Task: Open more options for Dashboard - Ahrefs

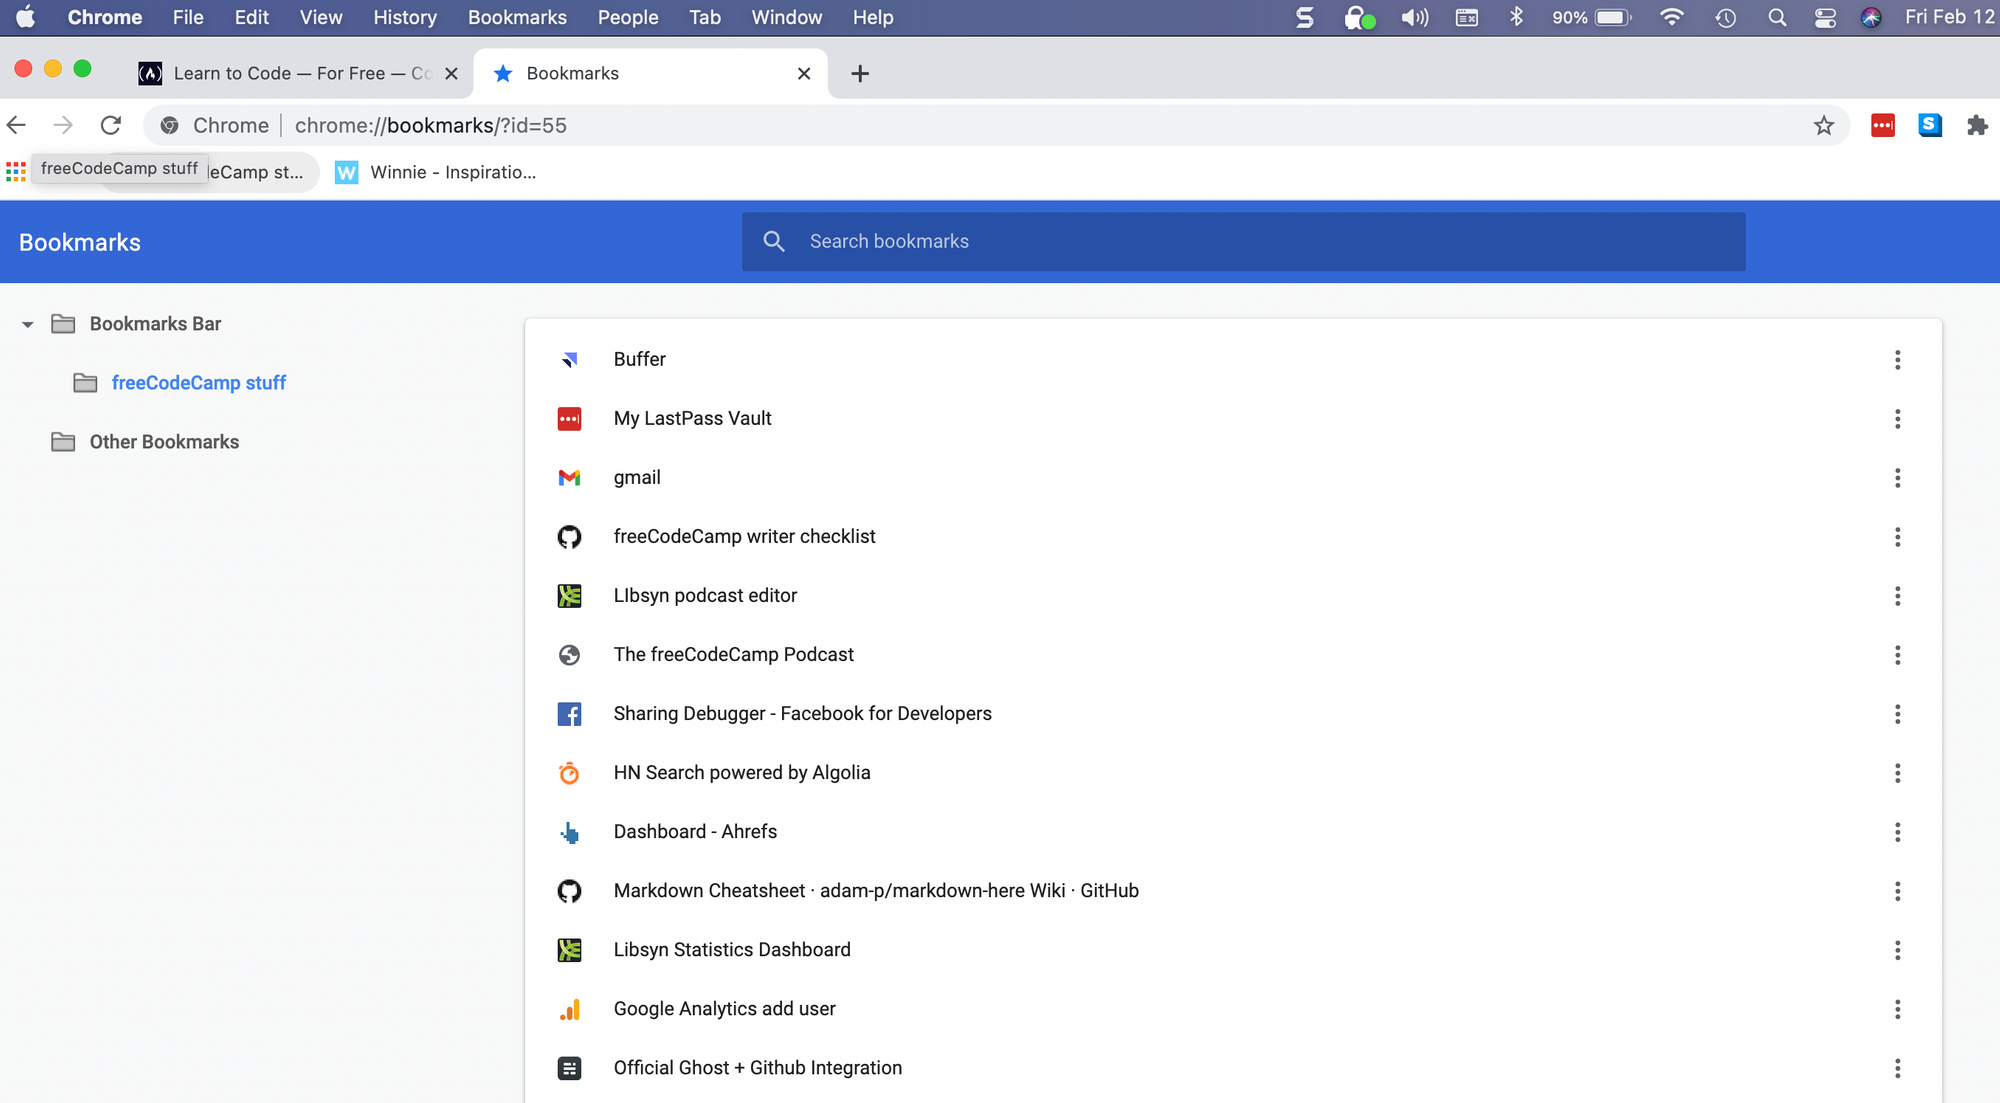Action: (x=1897, y=832)
